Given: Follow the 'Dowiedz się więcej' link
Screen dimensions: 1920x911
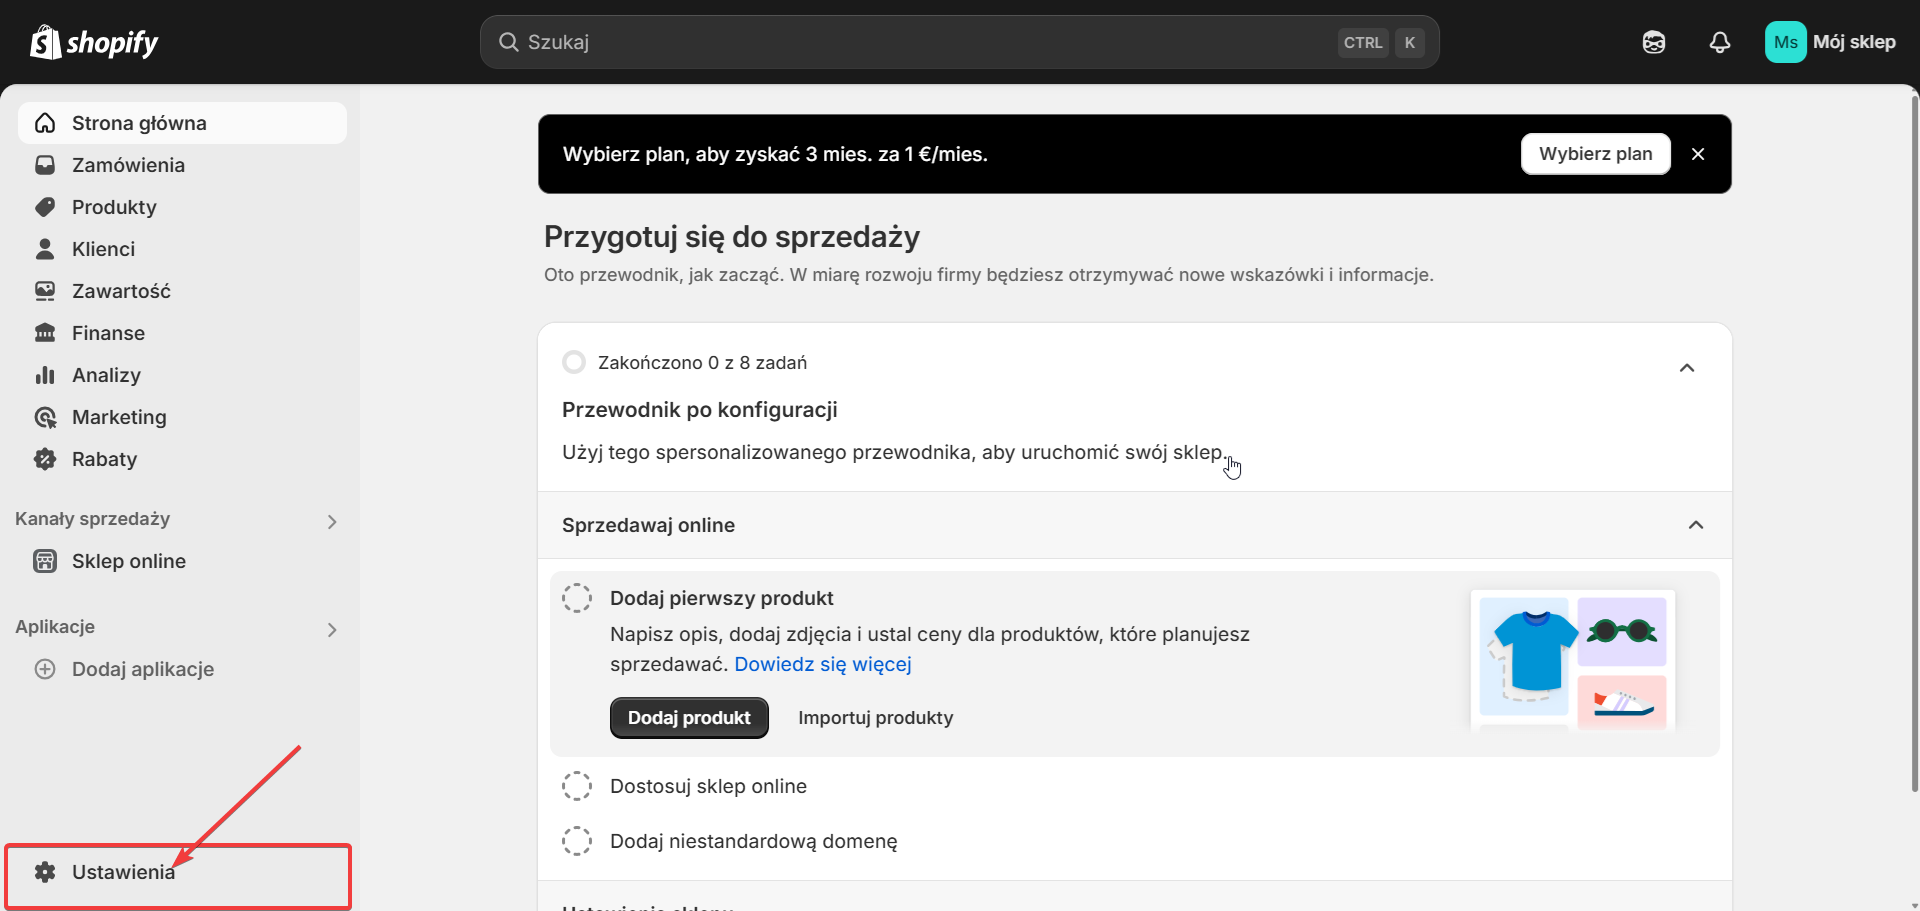Looking at the screenshot, I should coord(822,664).
